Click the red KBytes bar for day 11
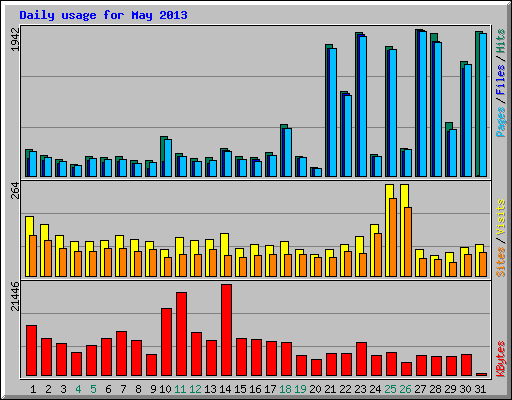Image resolution: width=512 pixels, height=400 pixels. (181, 334)
